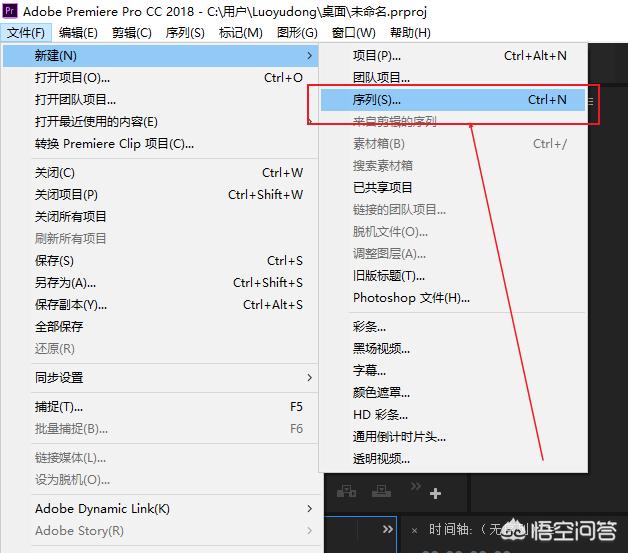
Task: Choose 打开团队项目...
Action: tap(161, 100)
